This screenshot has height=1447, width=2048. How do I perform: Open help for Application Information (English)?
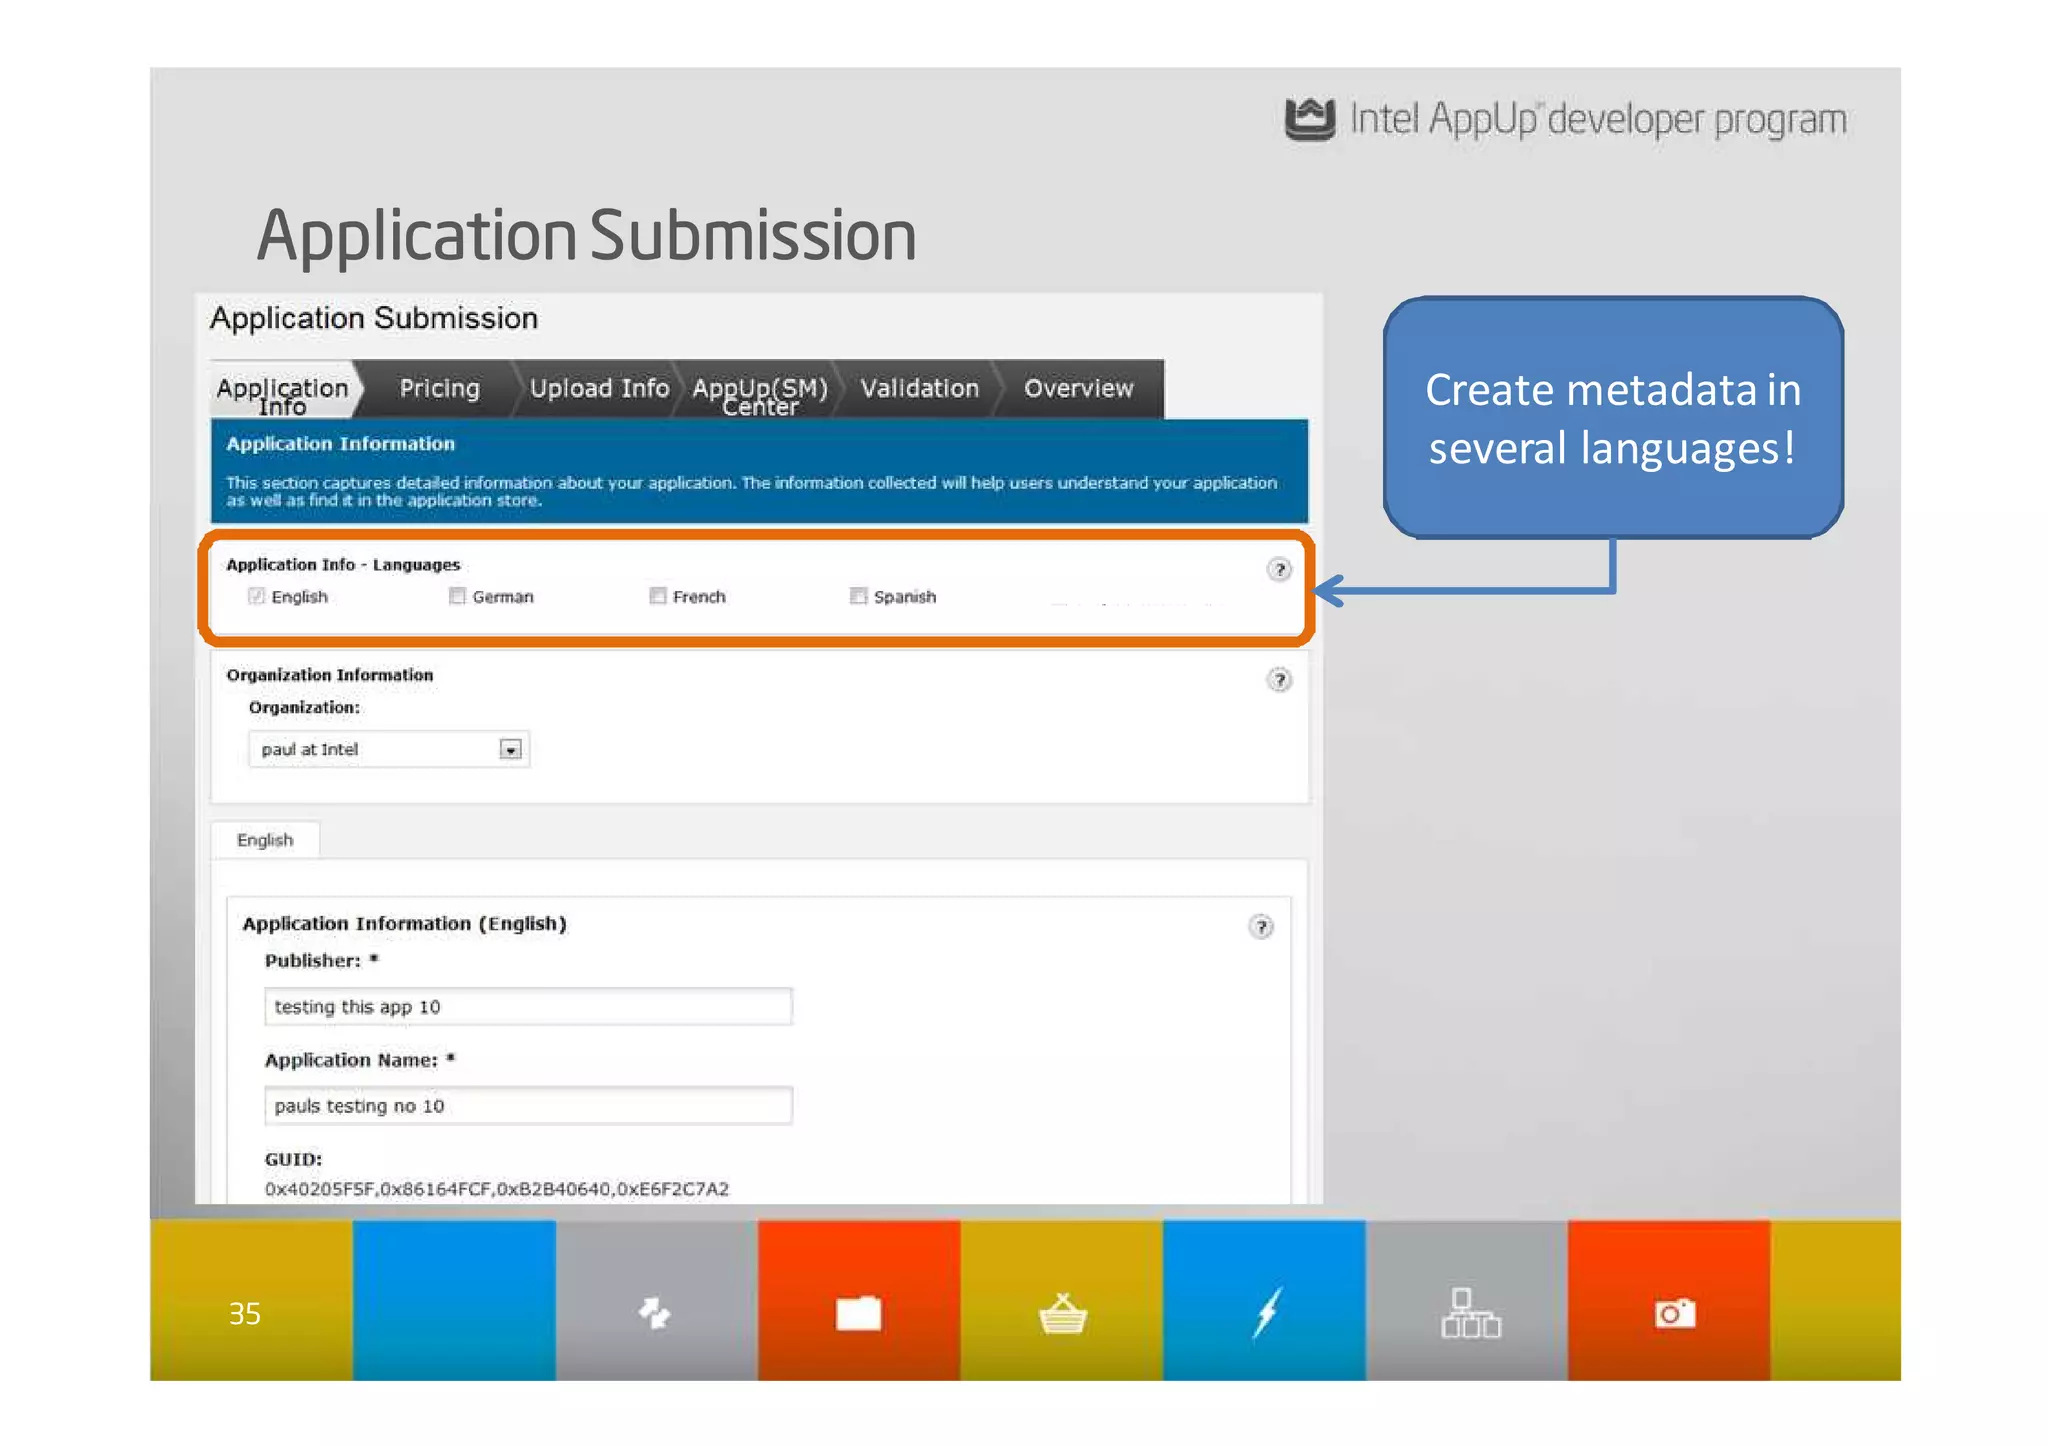(1261, 927)
